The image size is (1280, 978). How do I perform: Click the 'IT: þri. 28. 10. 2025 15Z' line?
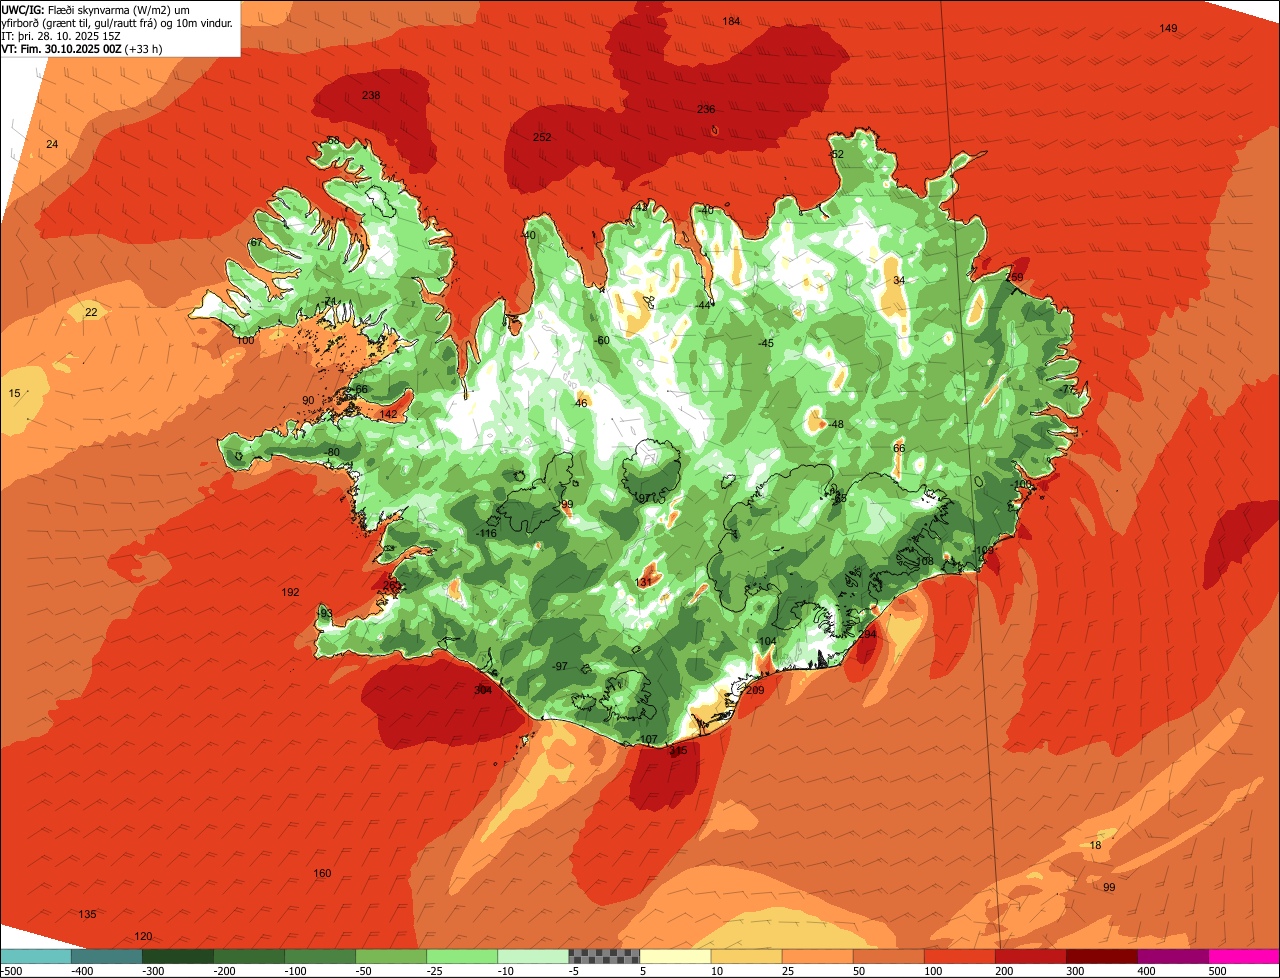click(x=61, y=36)
